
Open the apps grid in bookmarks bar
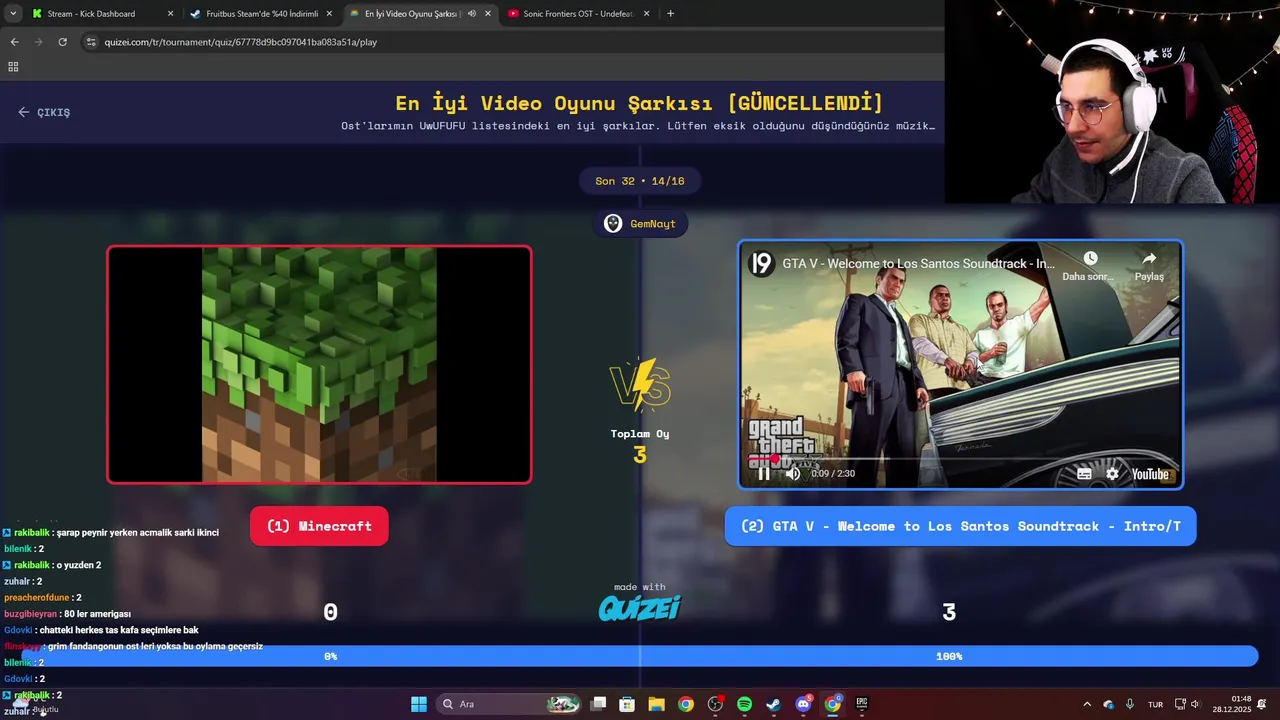[13, 67]
